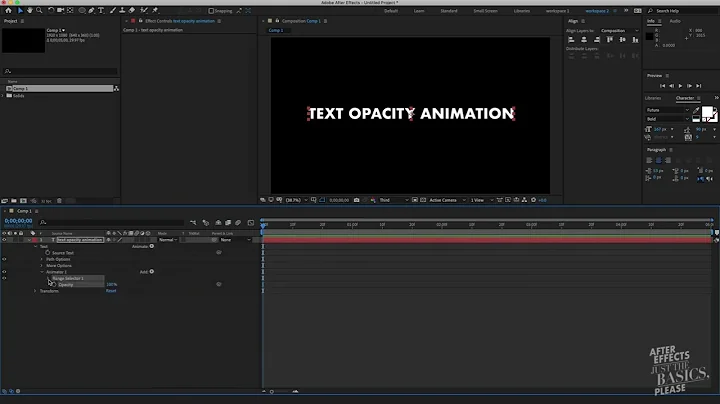Jump to the first frame in Preview
The height and width of the screenshot is (404, 720).
[x=662, y=86]
